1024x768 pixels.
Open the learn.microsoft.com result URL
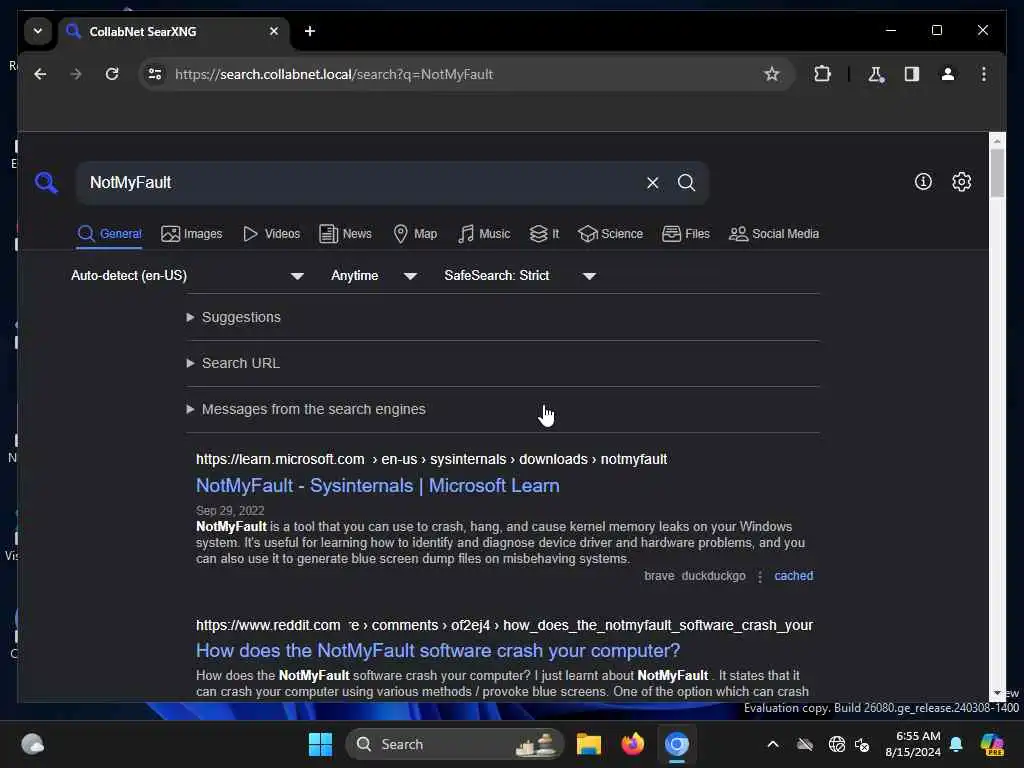(x=431, y=460)
